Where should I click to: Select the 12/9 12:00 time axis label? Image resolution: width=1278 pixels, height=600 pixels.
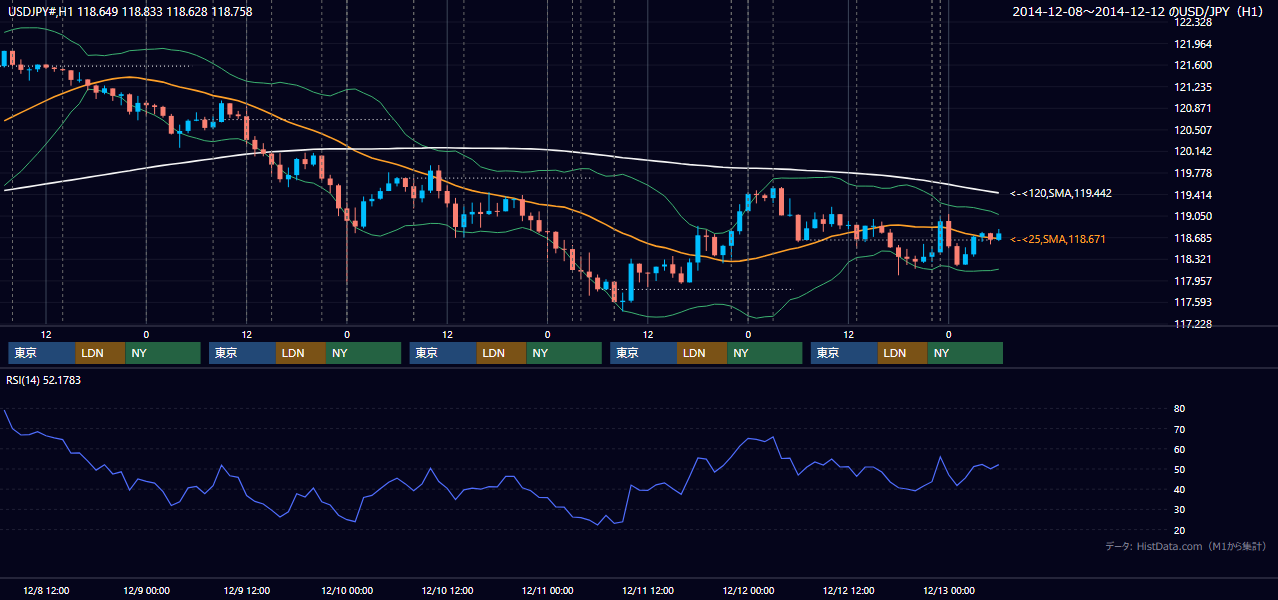coord(246,590)
